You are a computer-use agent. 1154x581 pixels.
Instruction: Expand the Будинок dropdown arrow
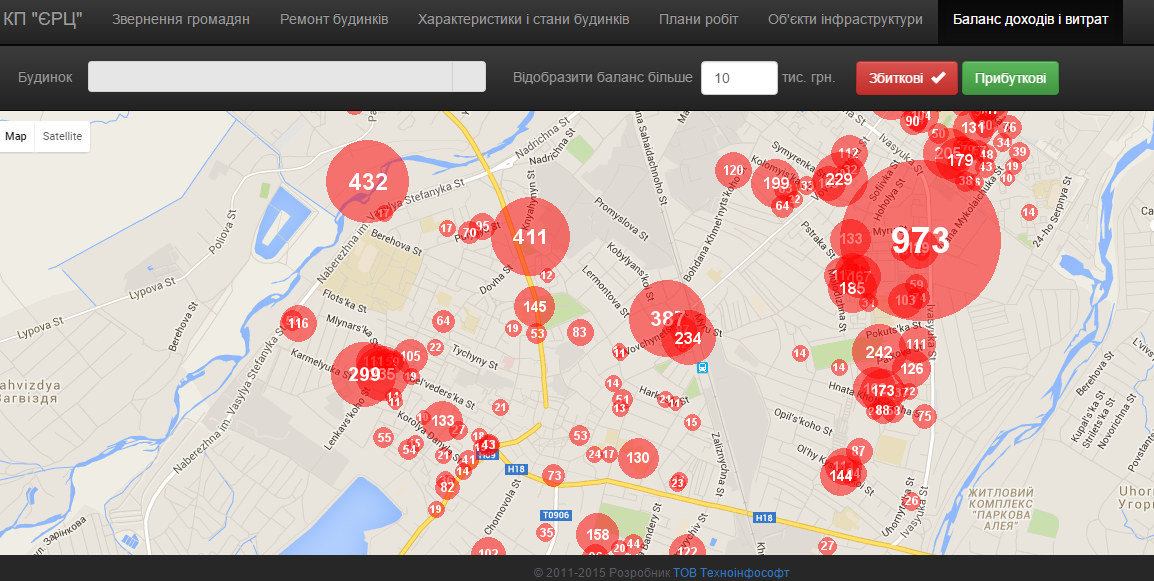pos(468,77)
